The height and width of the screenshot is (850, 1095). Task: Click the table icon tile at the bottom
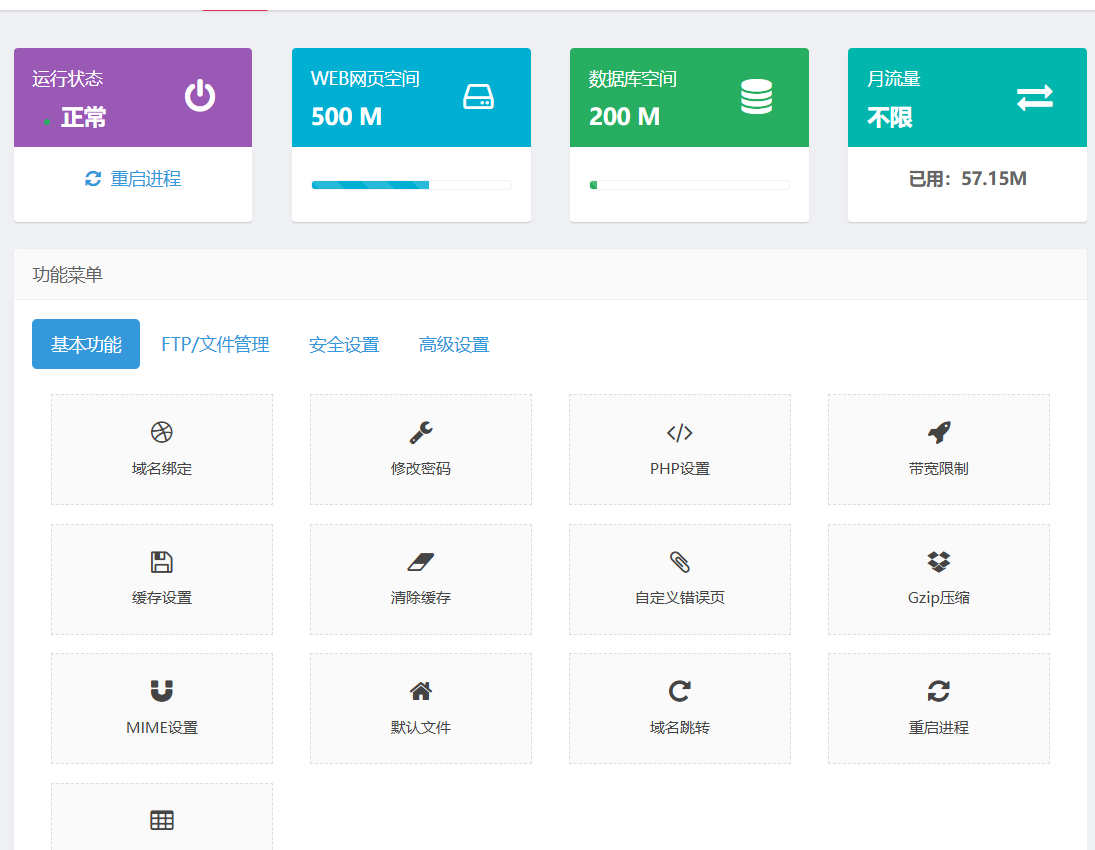[x=161, y=819]
